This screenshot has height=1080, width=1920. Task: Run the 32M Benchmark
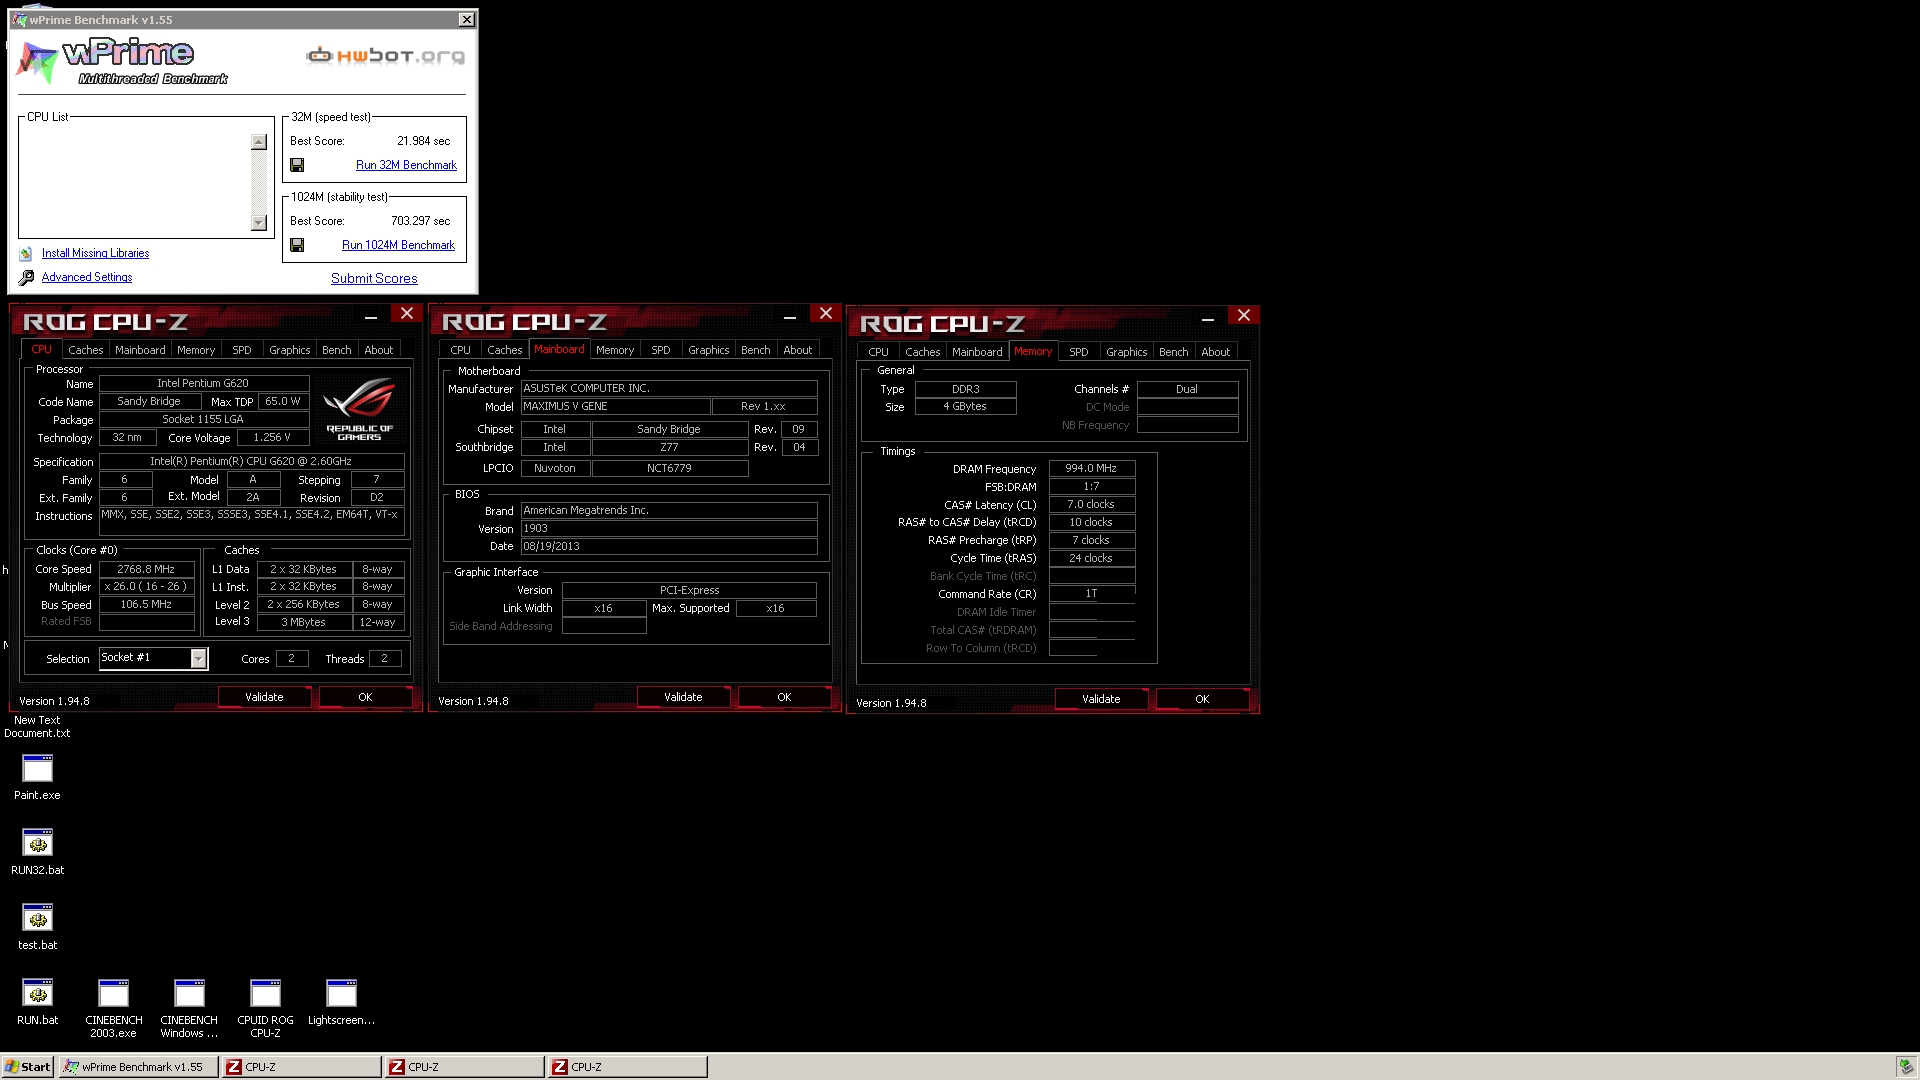coord(406,165)
